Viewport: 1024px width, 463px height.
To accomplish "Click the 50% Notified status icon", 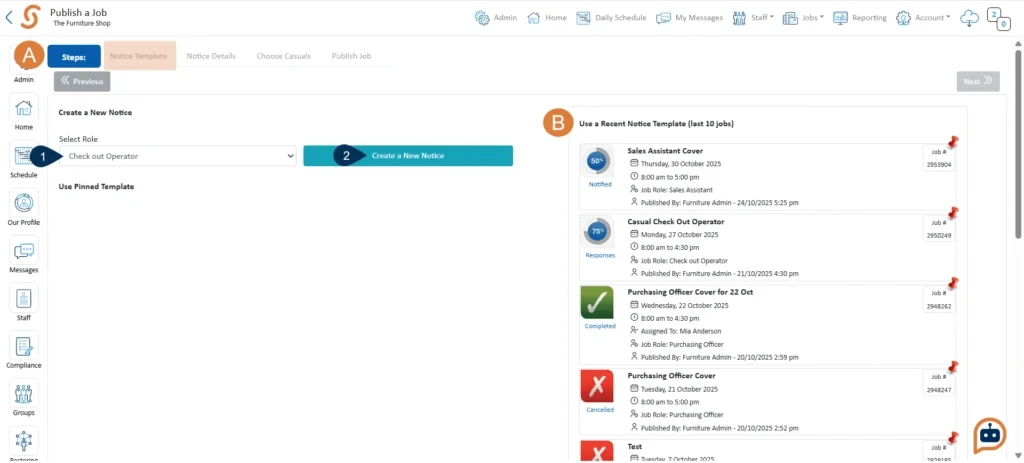I will [597, 161].
